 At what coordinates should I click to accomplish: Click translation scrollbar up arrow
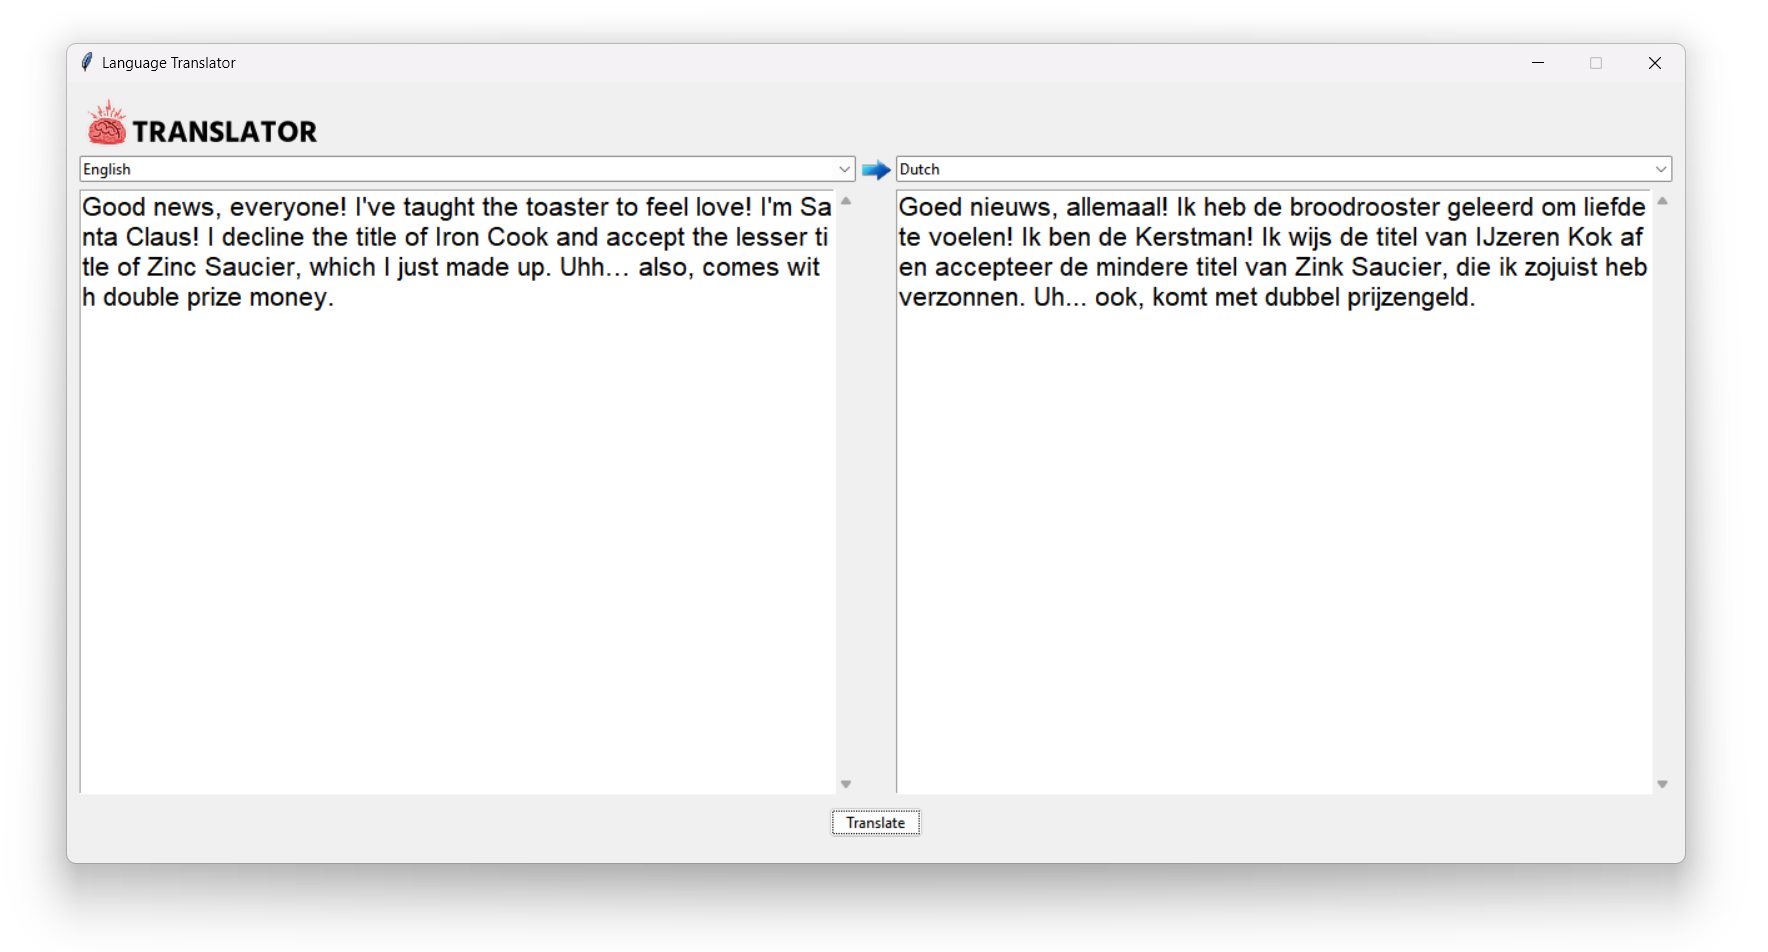coord(1662,201)
